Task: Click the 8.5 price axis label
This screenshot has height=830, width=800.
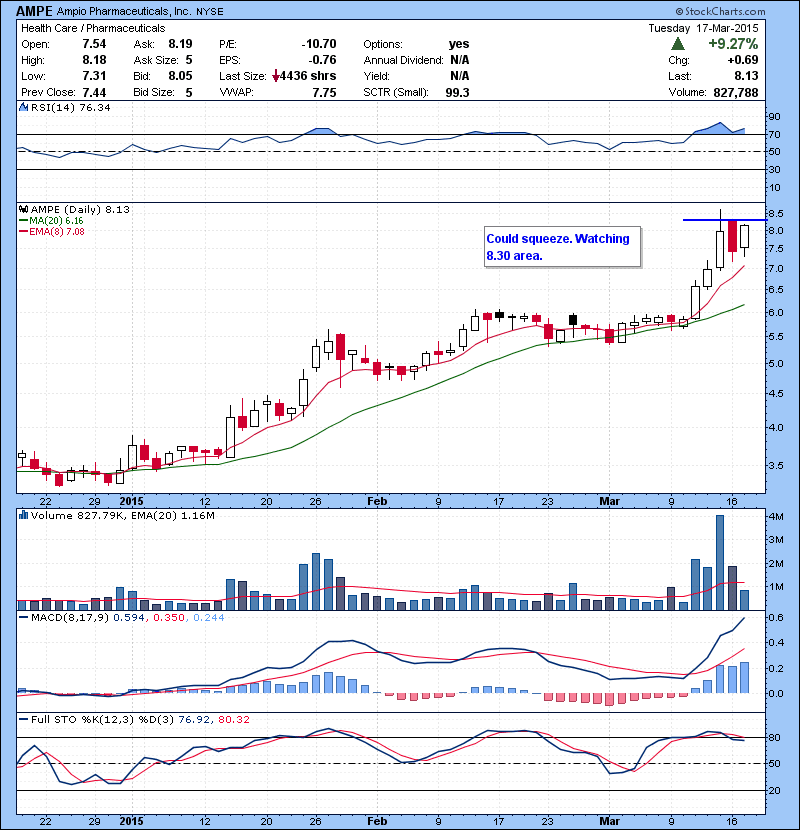Action: pyautogui.click(x=776, y=214)
